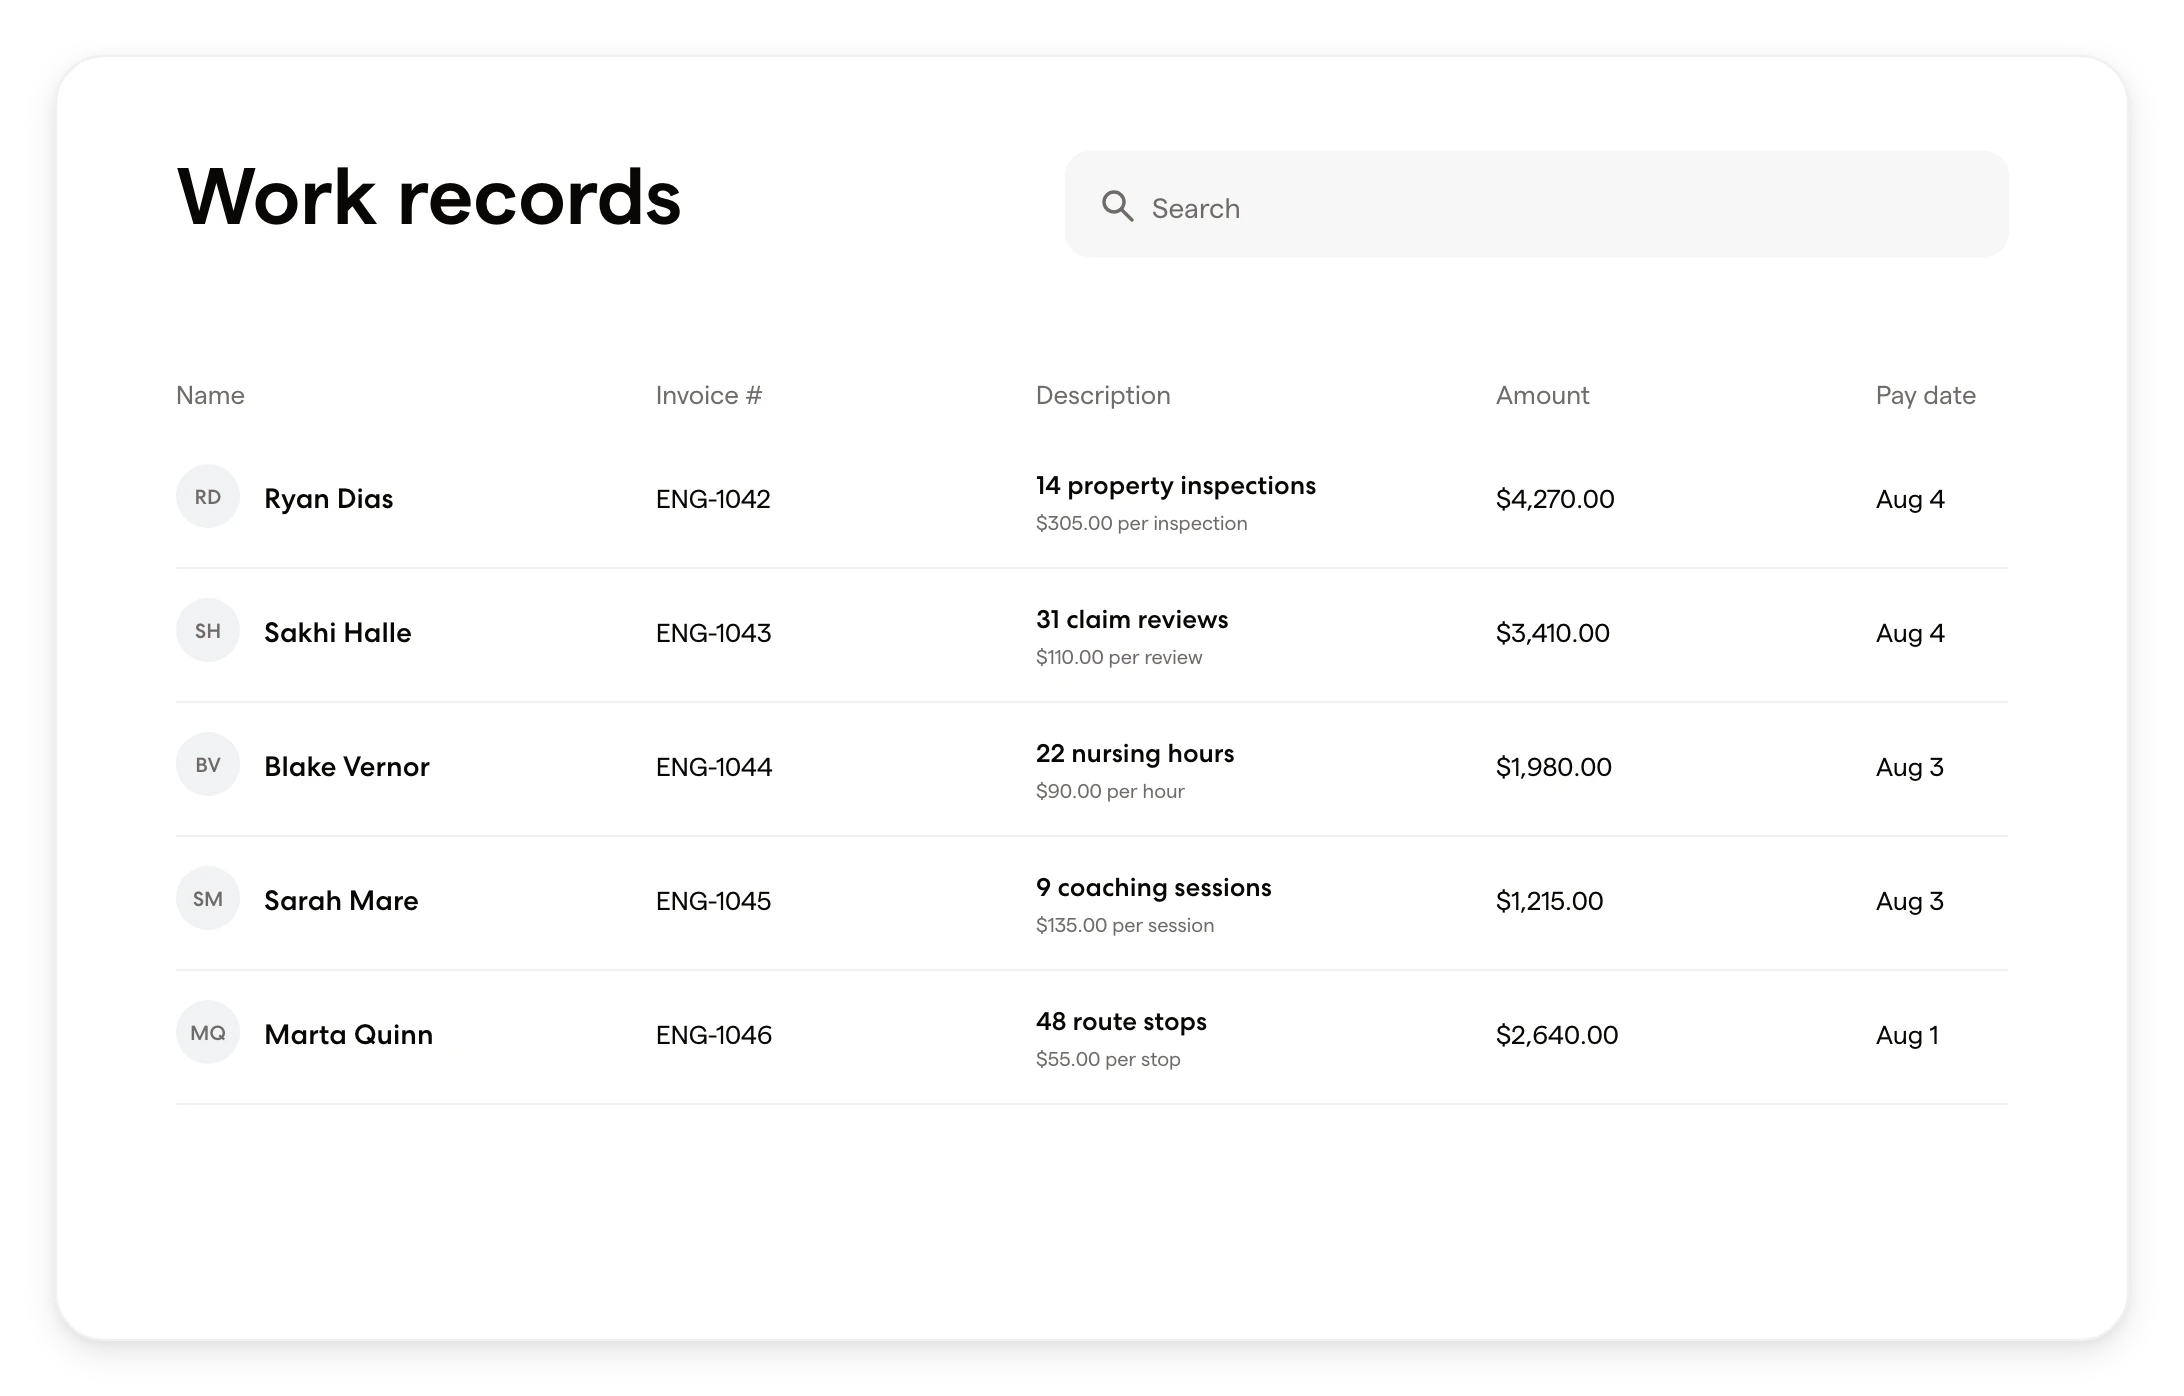Click invoice number ENG-1046
2184x1396 pixels.
(x=714, y=1035)
